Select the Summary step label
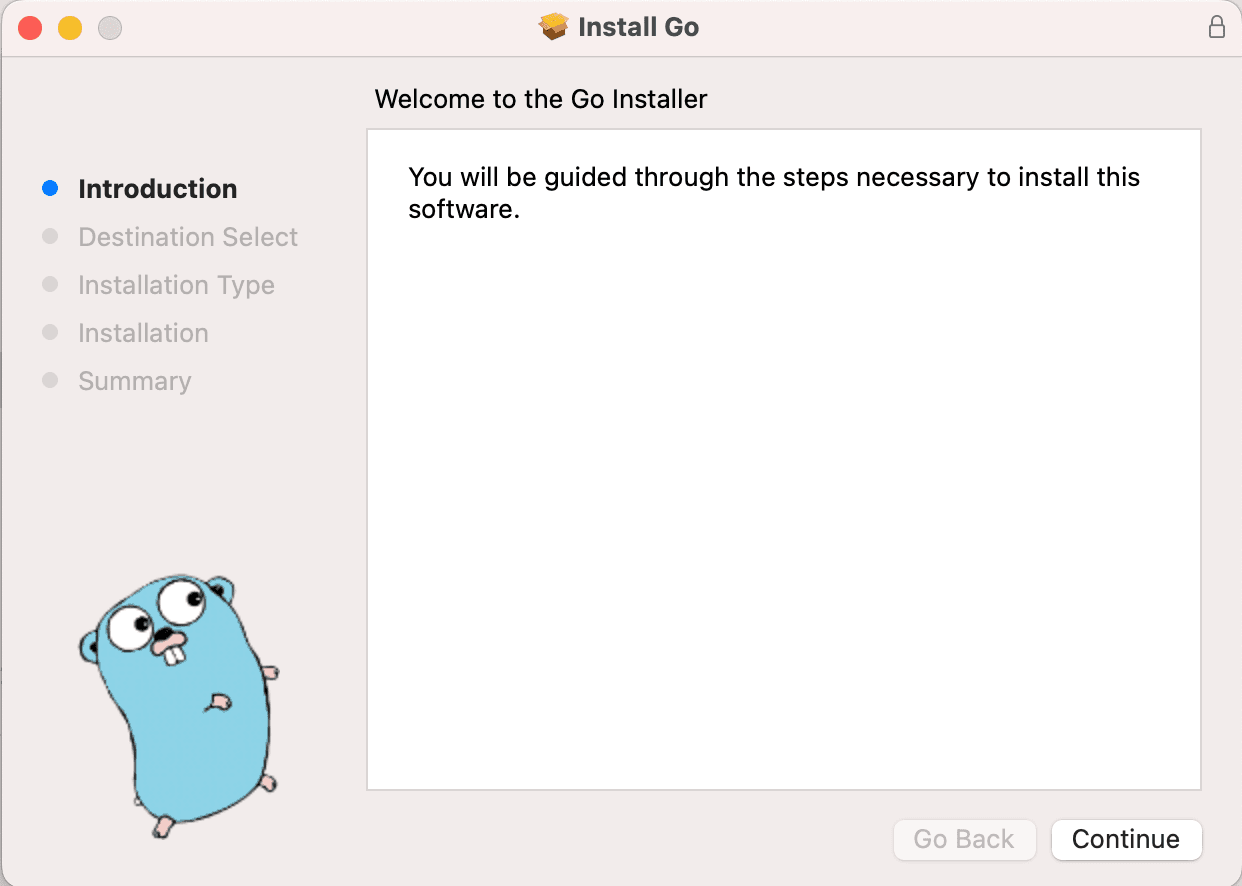The image size is (1242, 886). click(134, 381)
